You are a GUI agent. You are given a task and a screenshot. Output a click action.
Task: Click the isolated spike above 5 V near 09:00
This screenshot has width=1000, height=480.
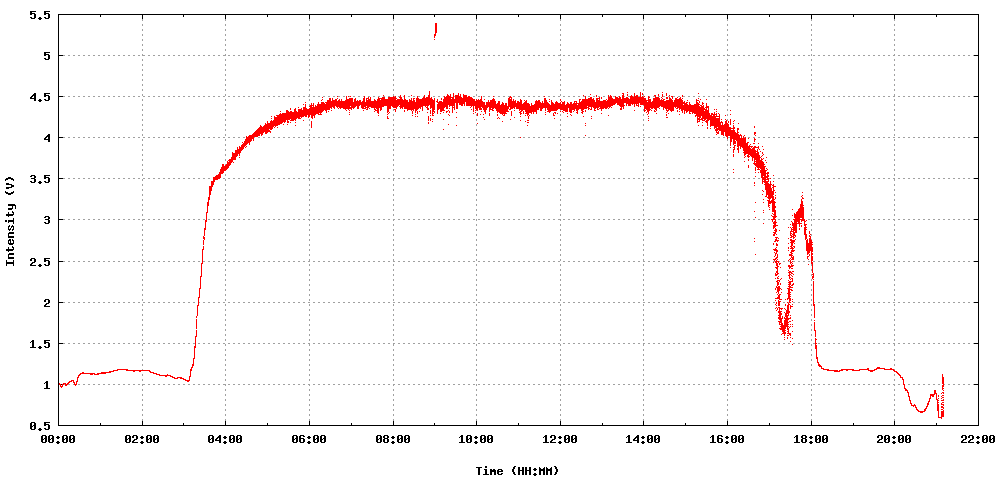coord(435,31)
